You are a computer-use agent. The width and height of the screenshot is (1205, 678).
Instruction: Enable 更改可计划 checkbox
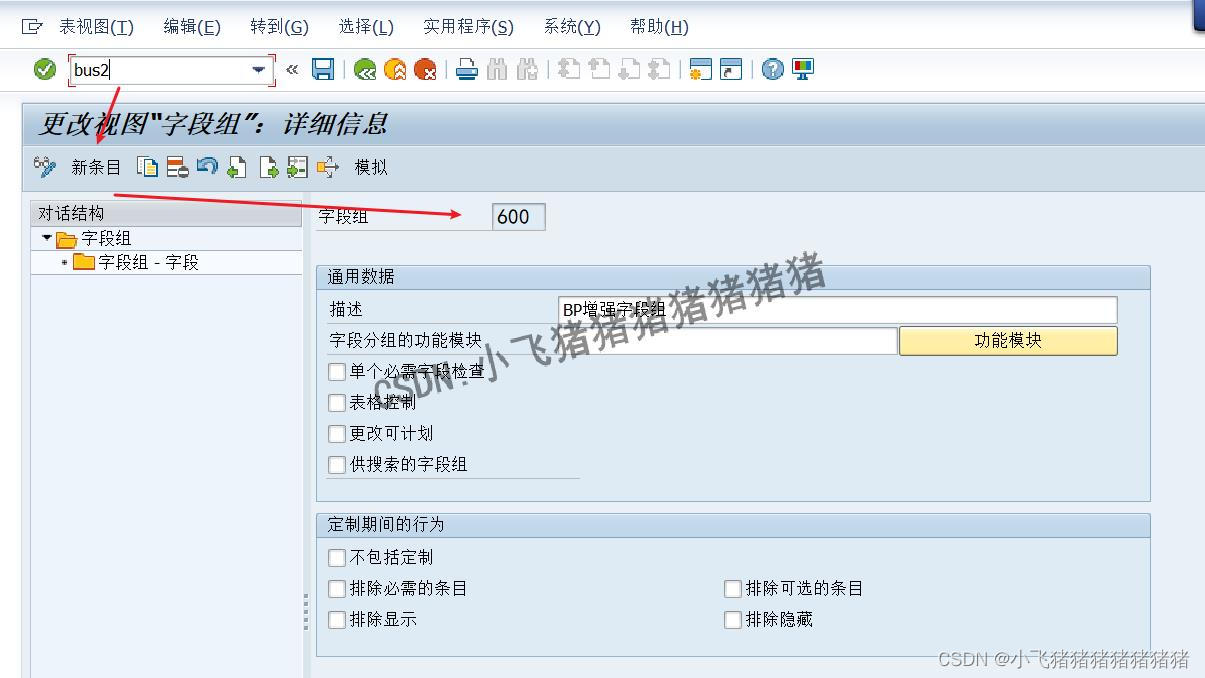tap(337, 434)
